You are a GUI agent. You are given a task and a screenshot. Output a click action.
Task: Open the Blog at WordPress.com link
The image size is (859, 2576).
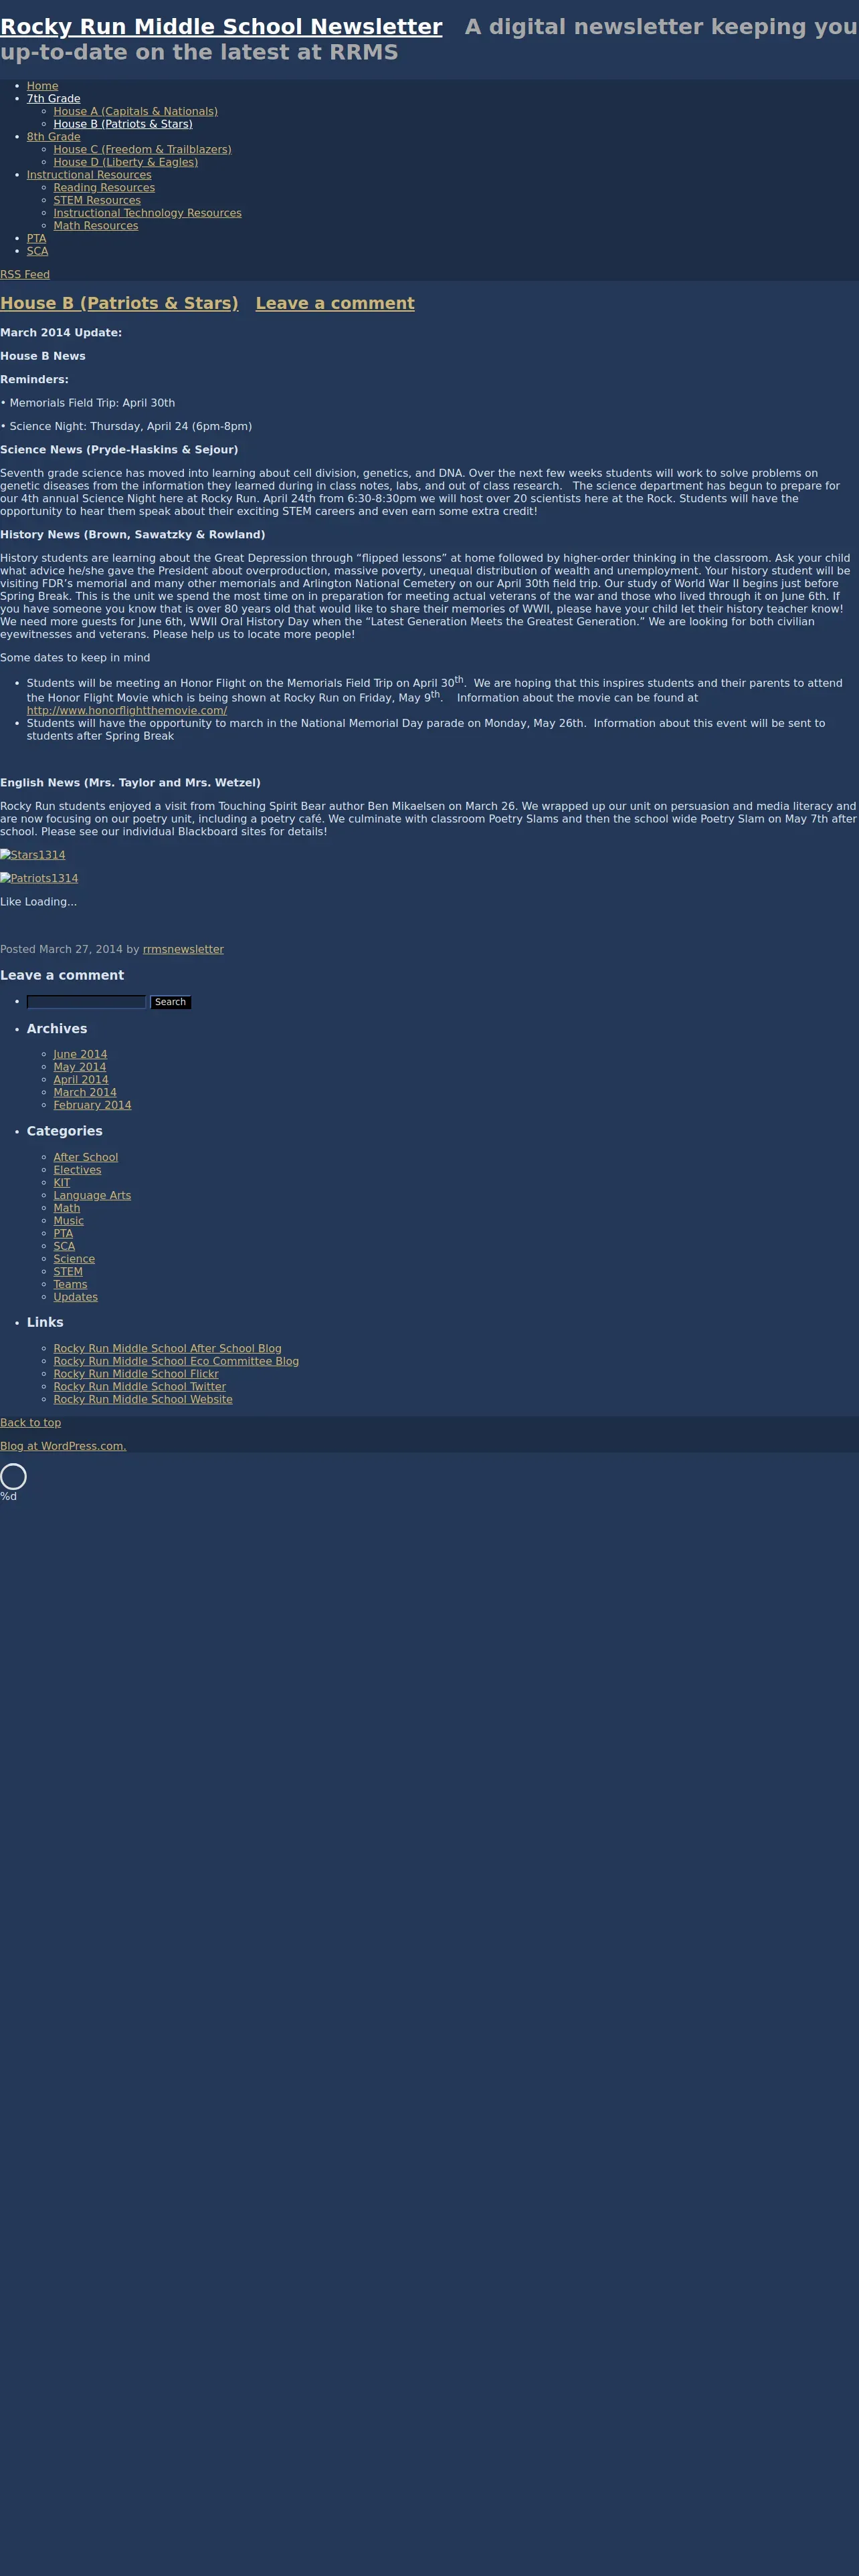click(x=63, y=1447)
